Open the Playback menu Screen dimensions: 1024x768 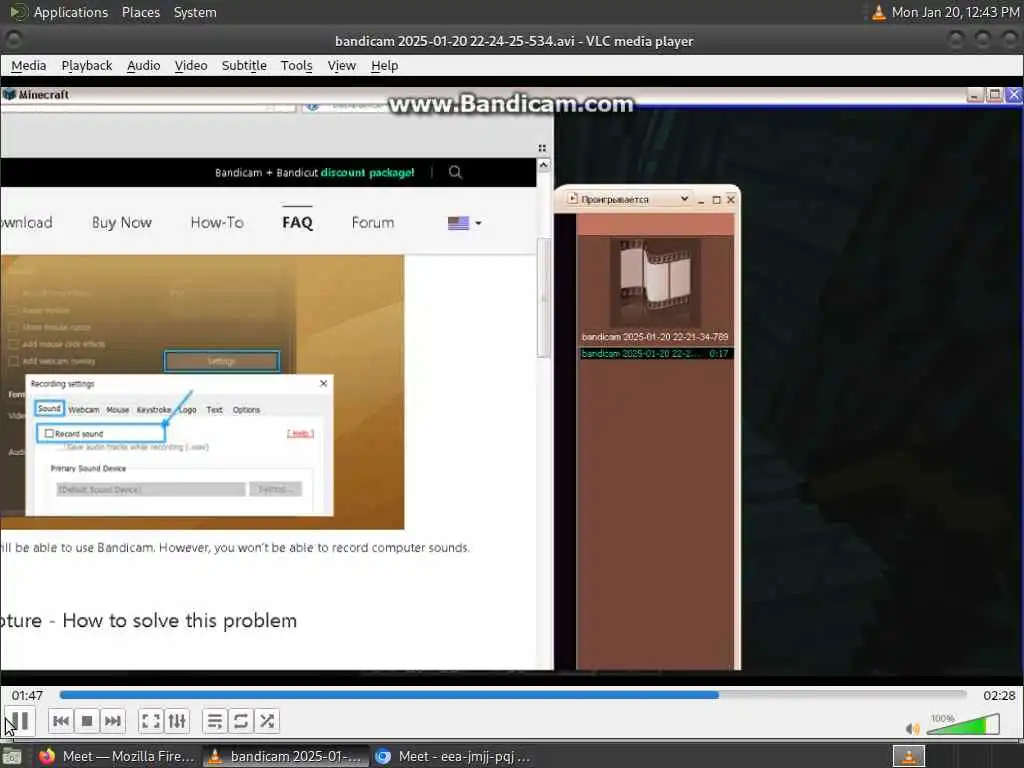click(x=87, y=65)
